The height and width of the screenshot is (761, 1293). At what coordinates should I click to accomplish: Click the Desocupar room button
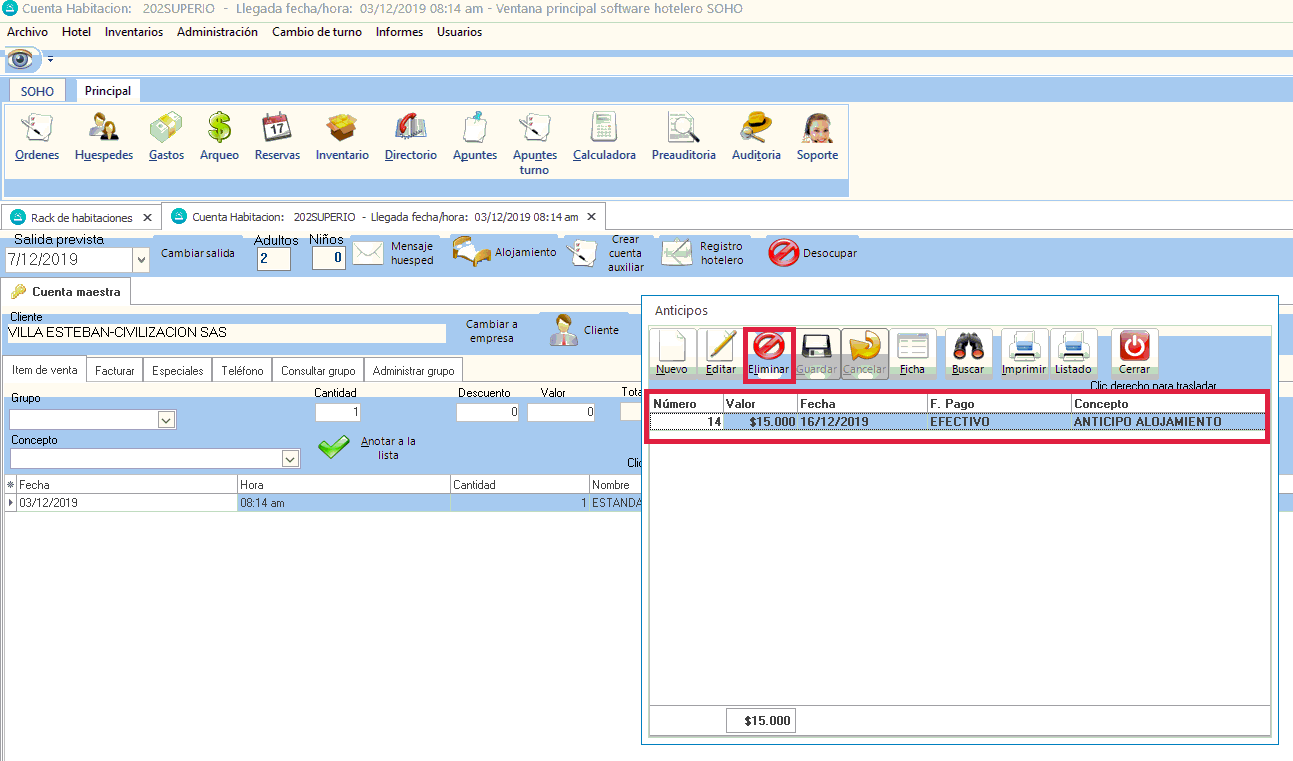pos(813,253)
